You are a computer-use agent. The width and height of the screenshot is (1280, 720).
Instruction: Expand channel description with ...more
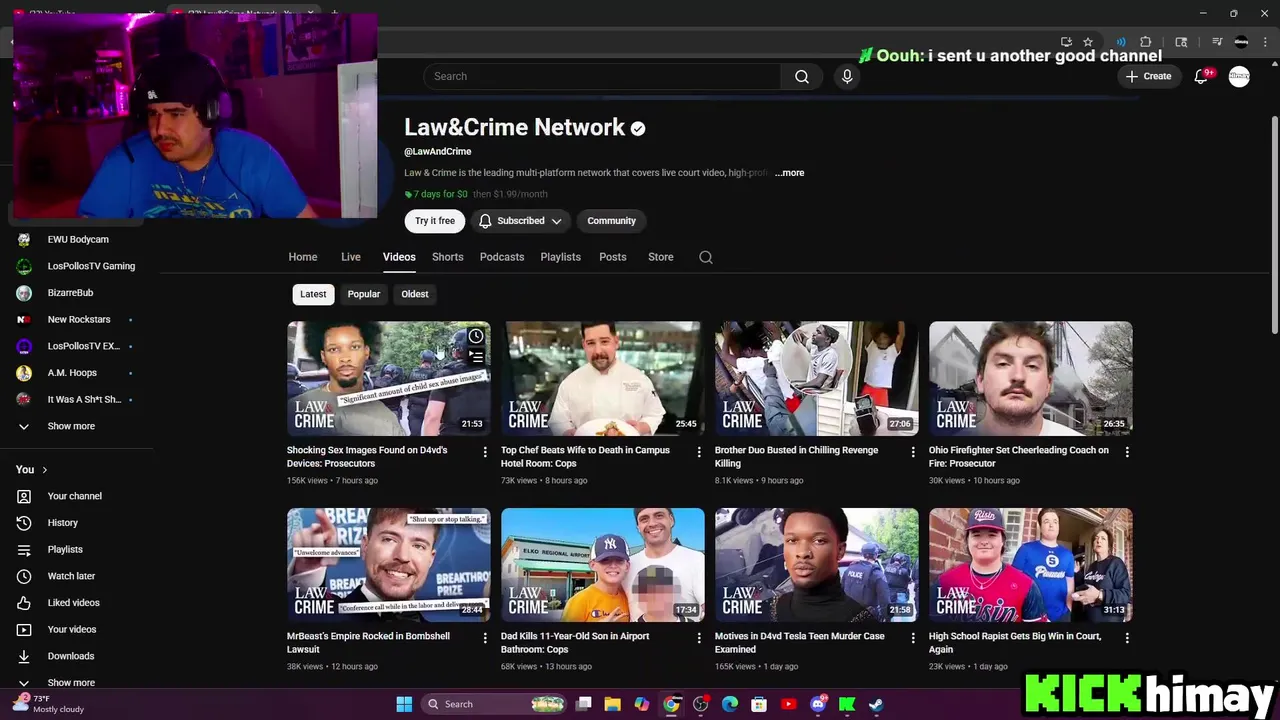point(789,173)
